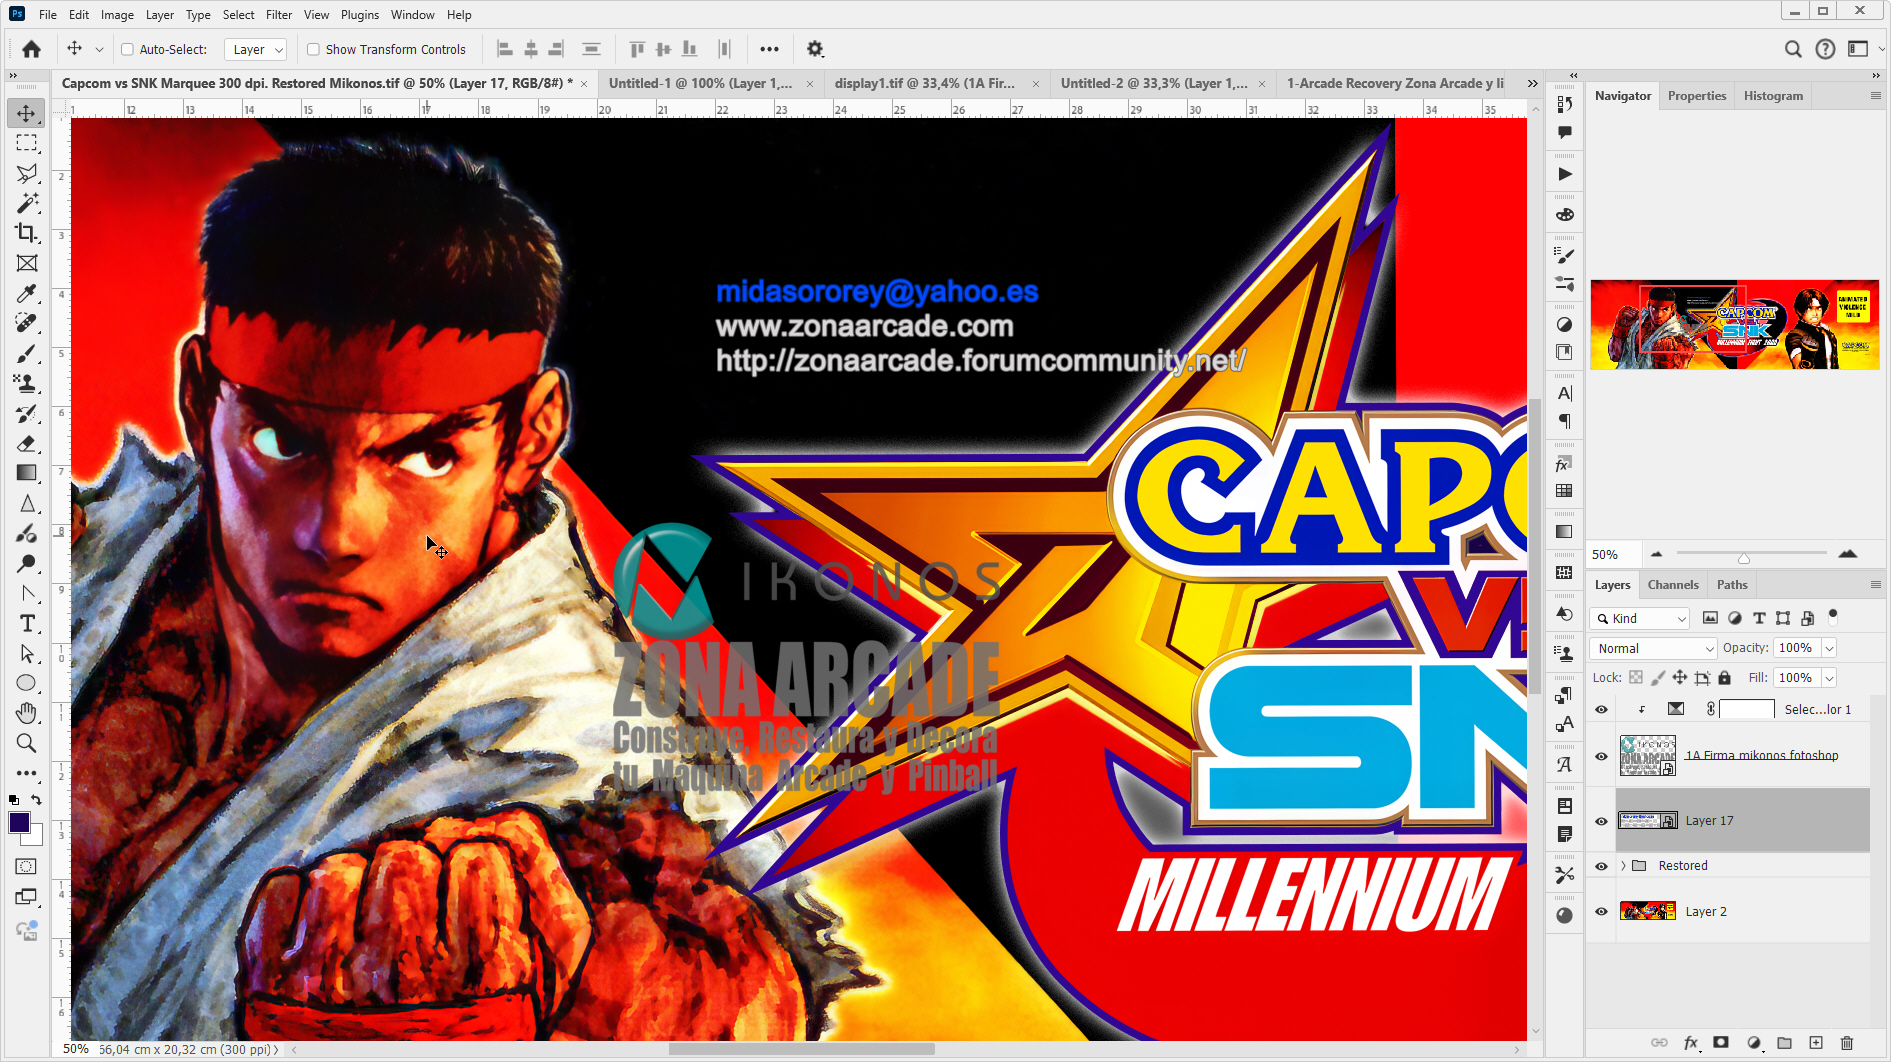The image size is (1891, 1062).
Task: Enable Show Transform Controls checkbox
Action: [x=313, y=49]
